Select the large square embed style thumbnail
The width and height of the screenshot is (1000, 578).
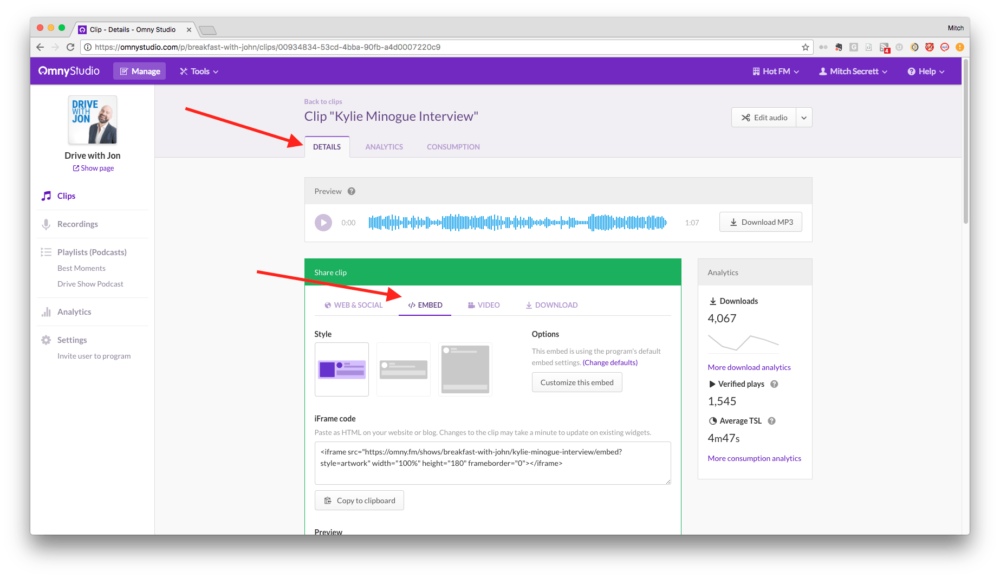465,369
